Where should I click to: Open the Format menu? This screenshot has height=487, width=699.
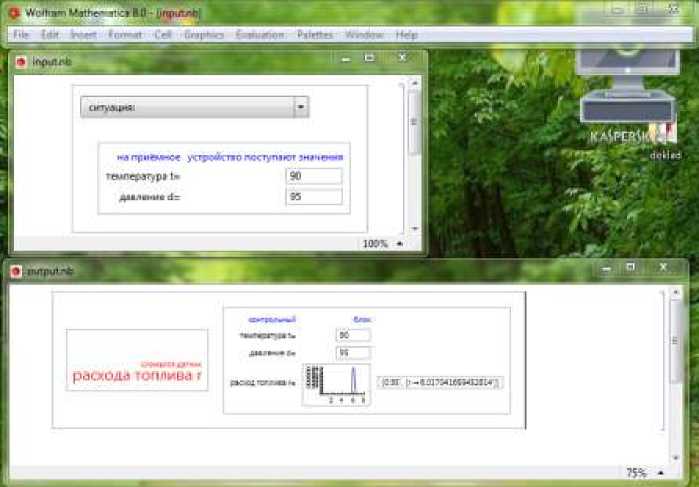(x=125, y=35)
